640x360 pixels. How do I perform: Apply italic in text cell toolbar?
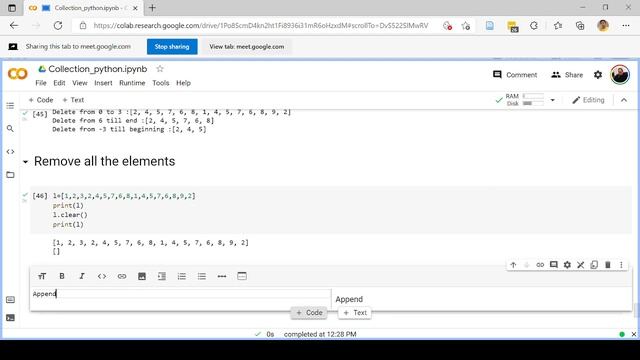tap(82, 276)
